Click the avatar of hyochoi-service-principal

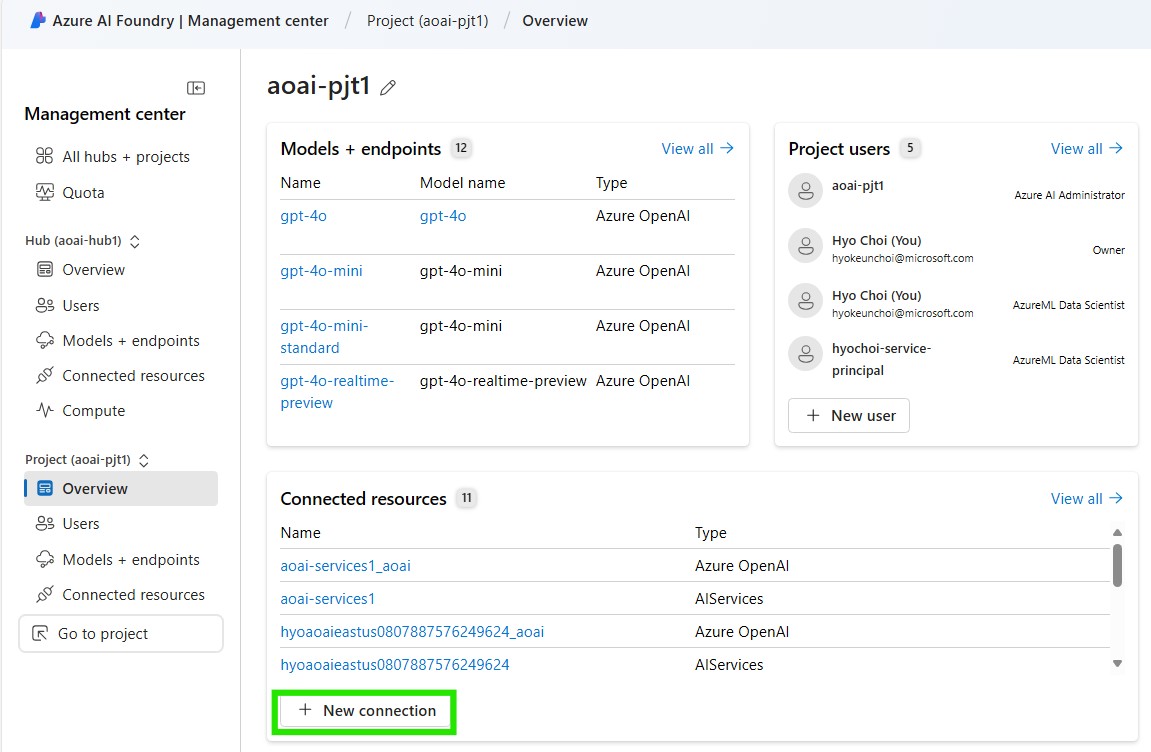coord(805,355)
